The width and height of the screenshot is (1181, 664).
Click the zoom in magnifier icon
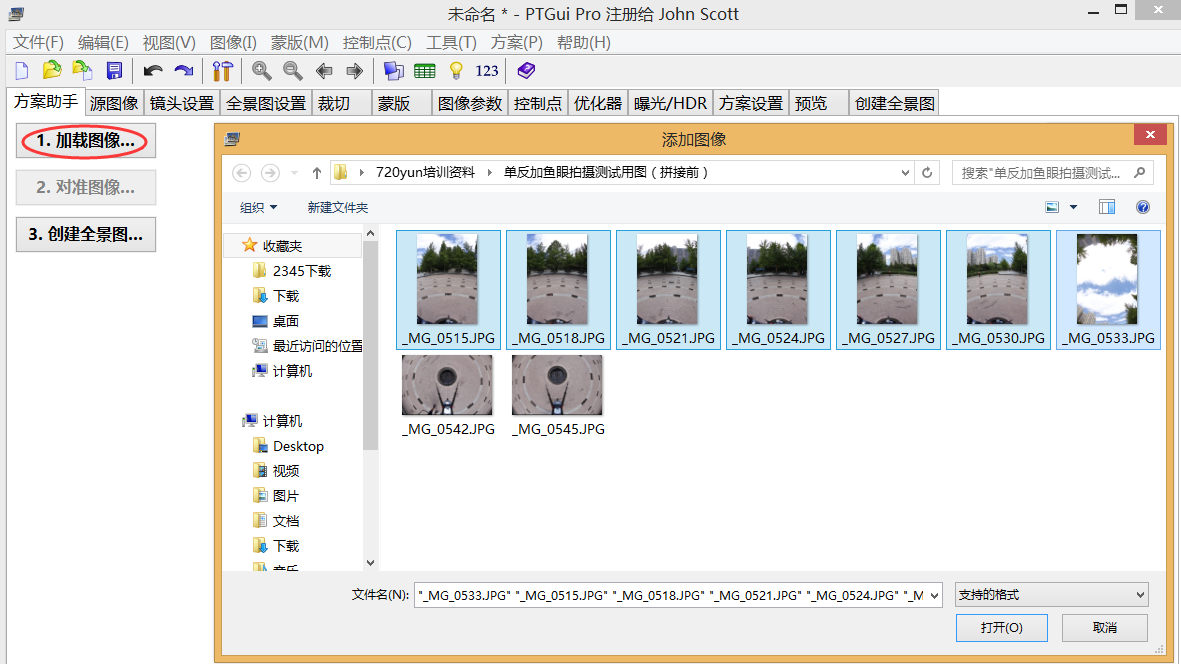(262, 70)
